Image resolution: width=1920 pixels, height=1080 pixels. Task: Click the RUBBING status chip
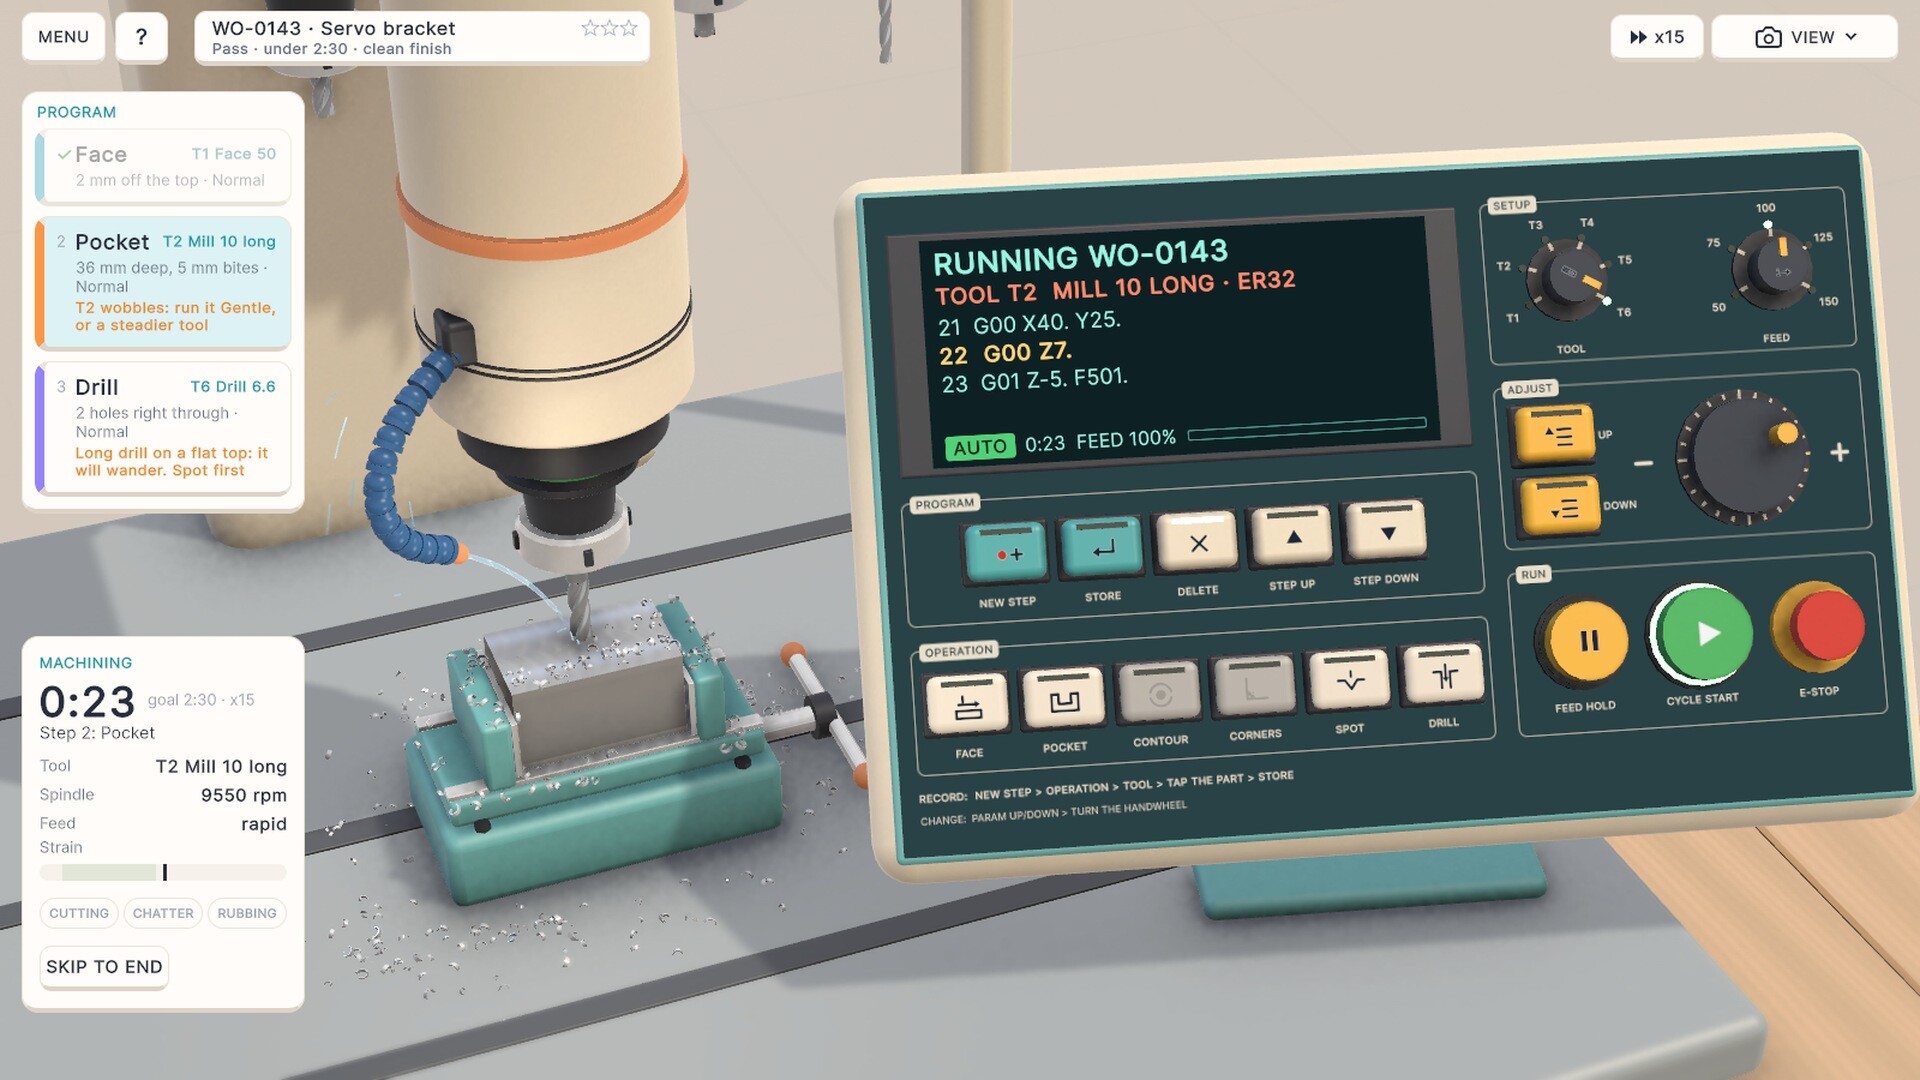[247, 913]
